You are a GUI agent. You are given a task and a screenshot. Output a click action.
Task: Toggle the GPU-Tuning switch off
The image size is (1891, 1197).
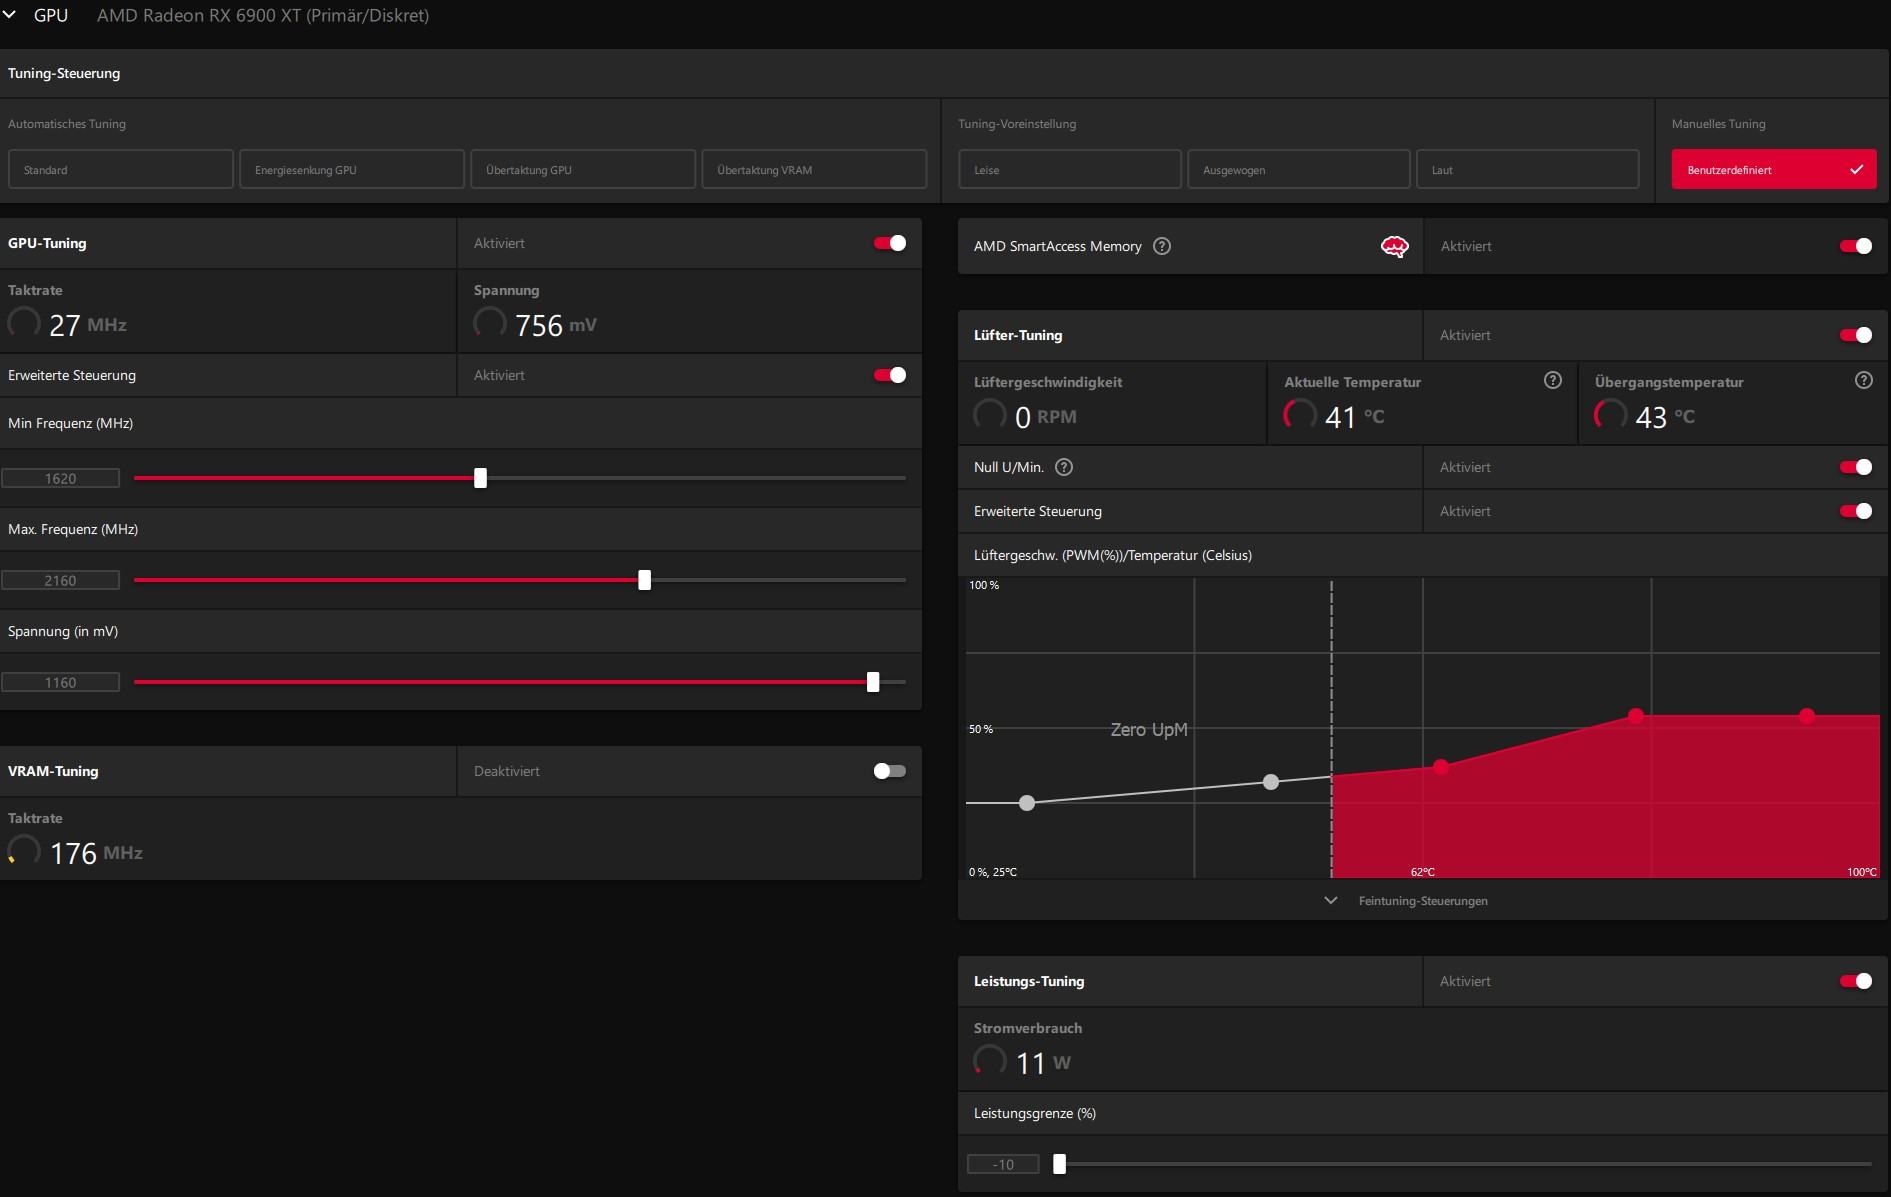pos(889,243)
